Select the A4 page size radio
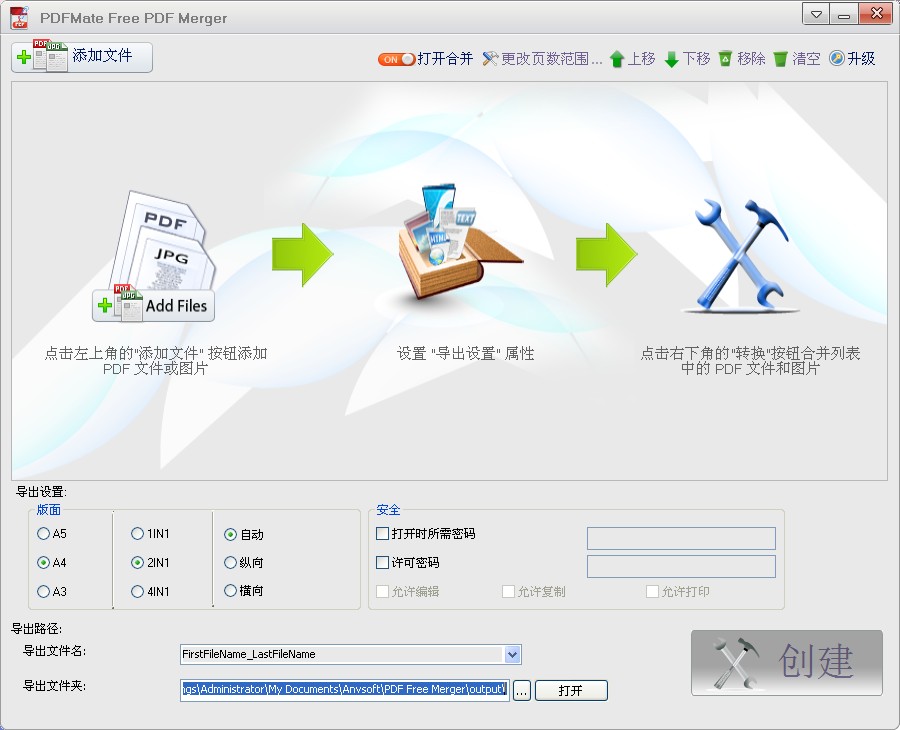Screen dimensions: 900x730 coord(43,562)
